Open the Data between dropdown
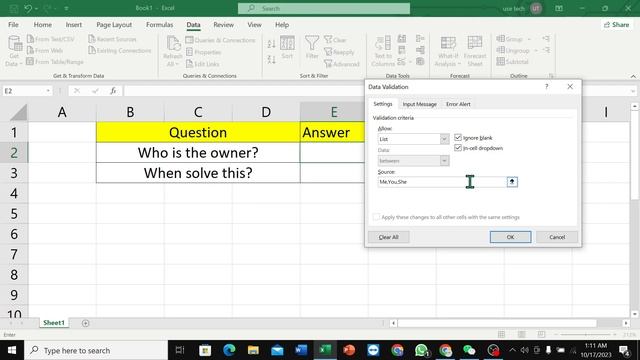Image resolution: width=640 pixels, height=360 pixels. [444, 161]
